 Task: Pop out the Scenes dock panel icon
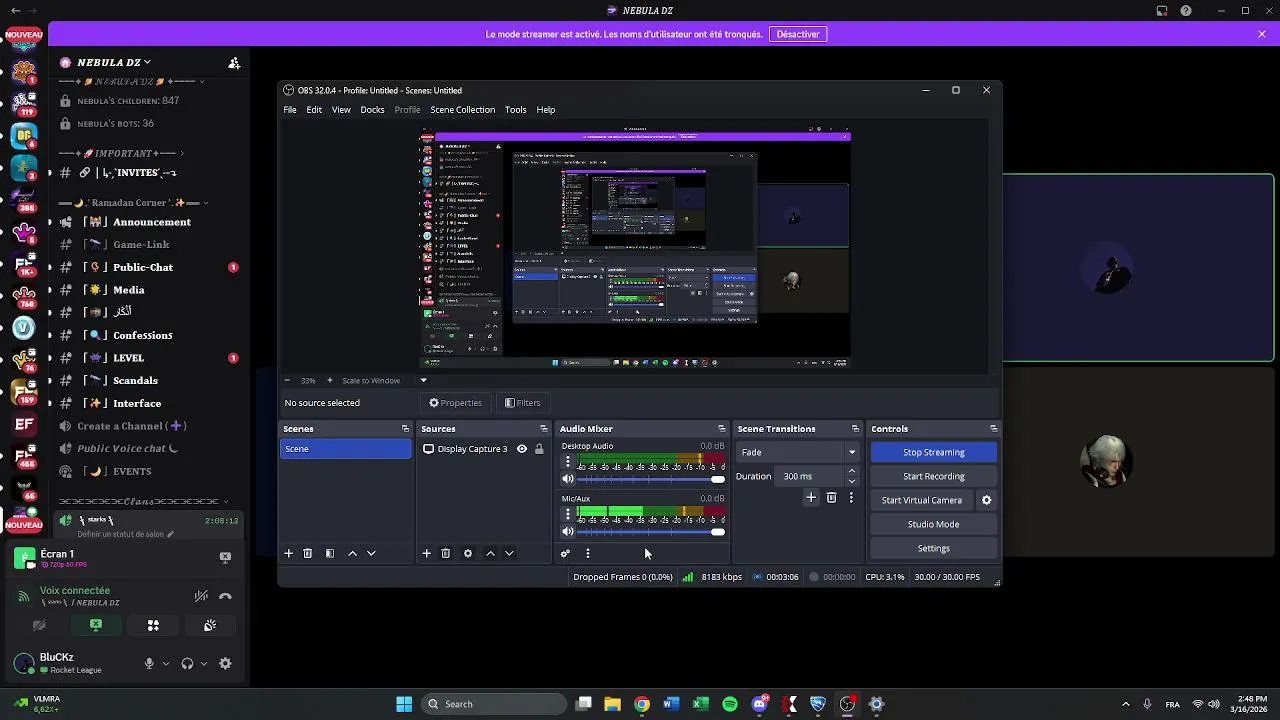point(405,429)
